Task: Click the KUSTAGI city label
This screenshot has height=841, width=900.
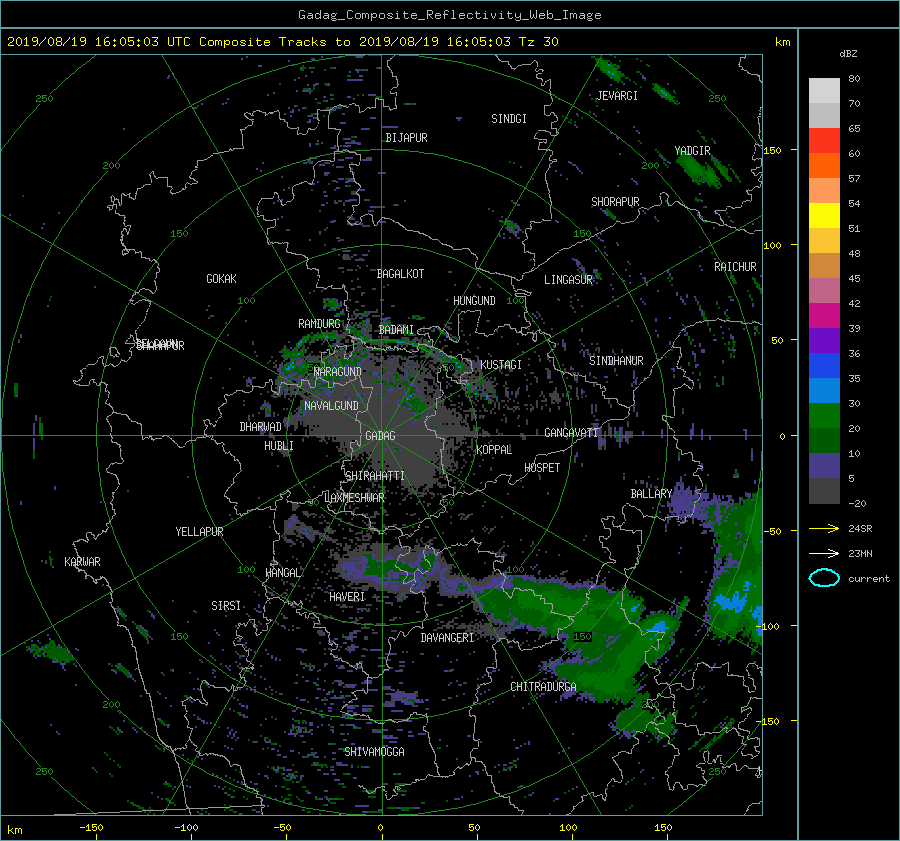Action: pyautogui.click(x=501, y=365)
